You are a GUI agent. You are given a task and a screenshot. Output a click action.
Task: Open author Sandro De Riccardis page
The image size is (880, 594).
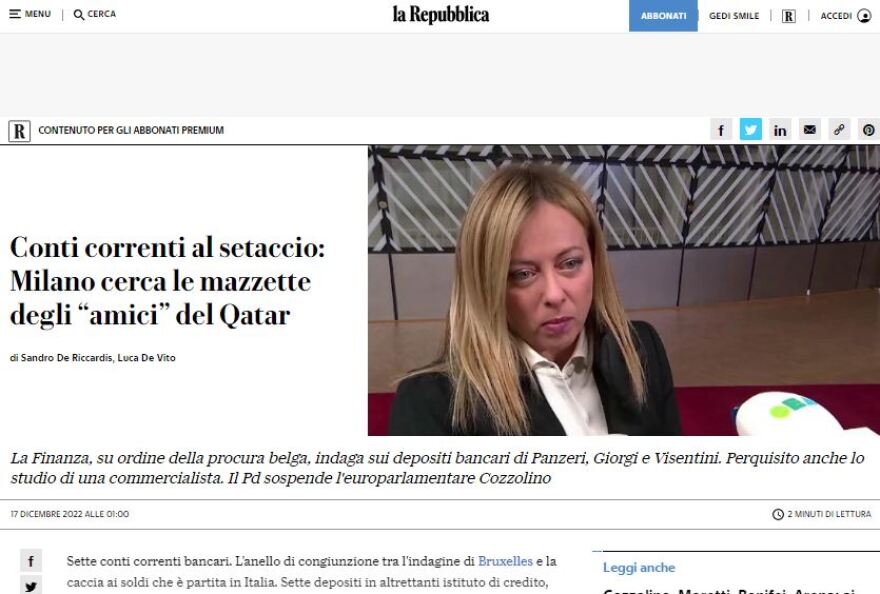(67, 358)
